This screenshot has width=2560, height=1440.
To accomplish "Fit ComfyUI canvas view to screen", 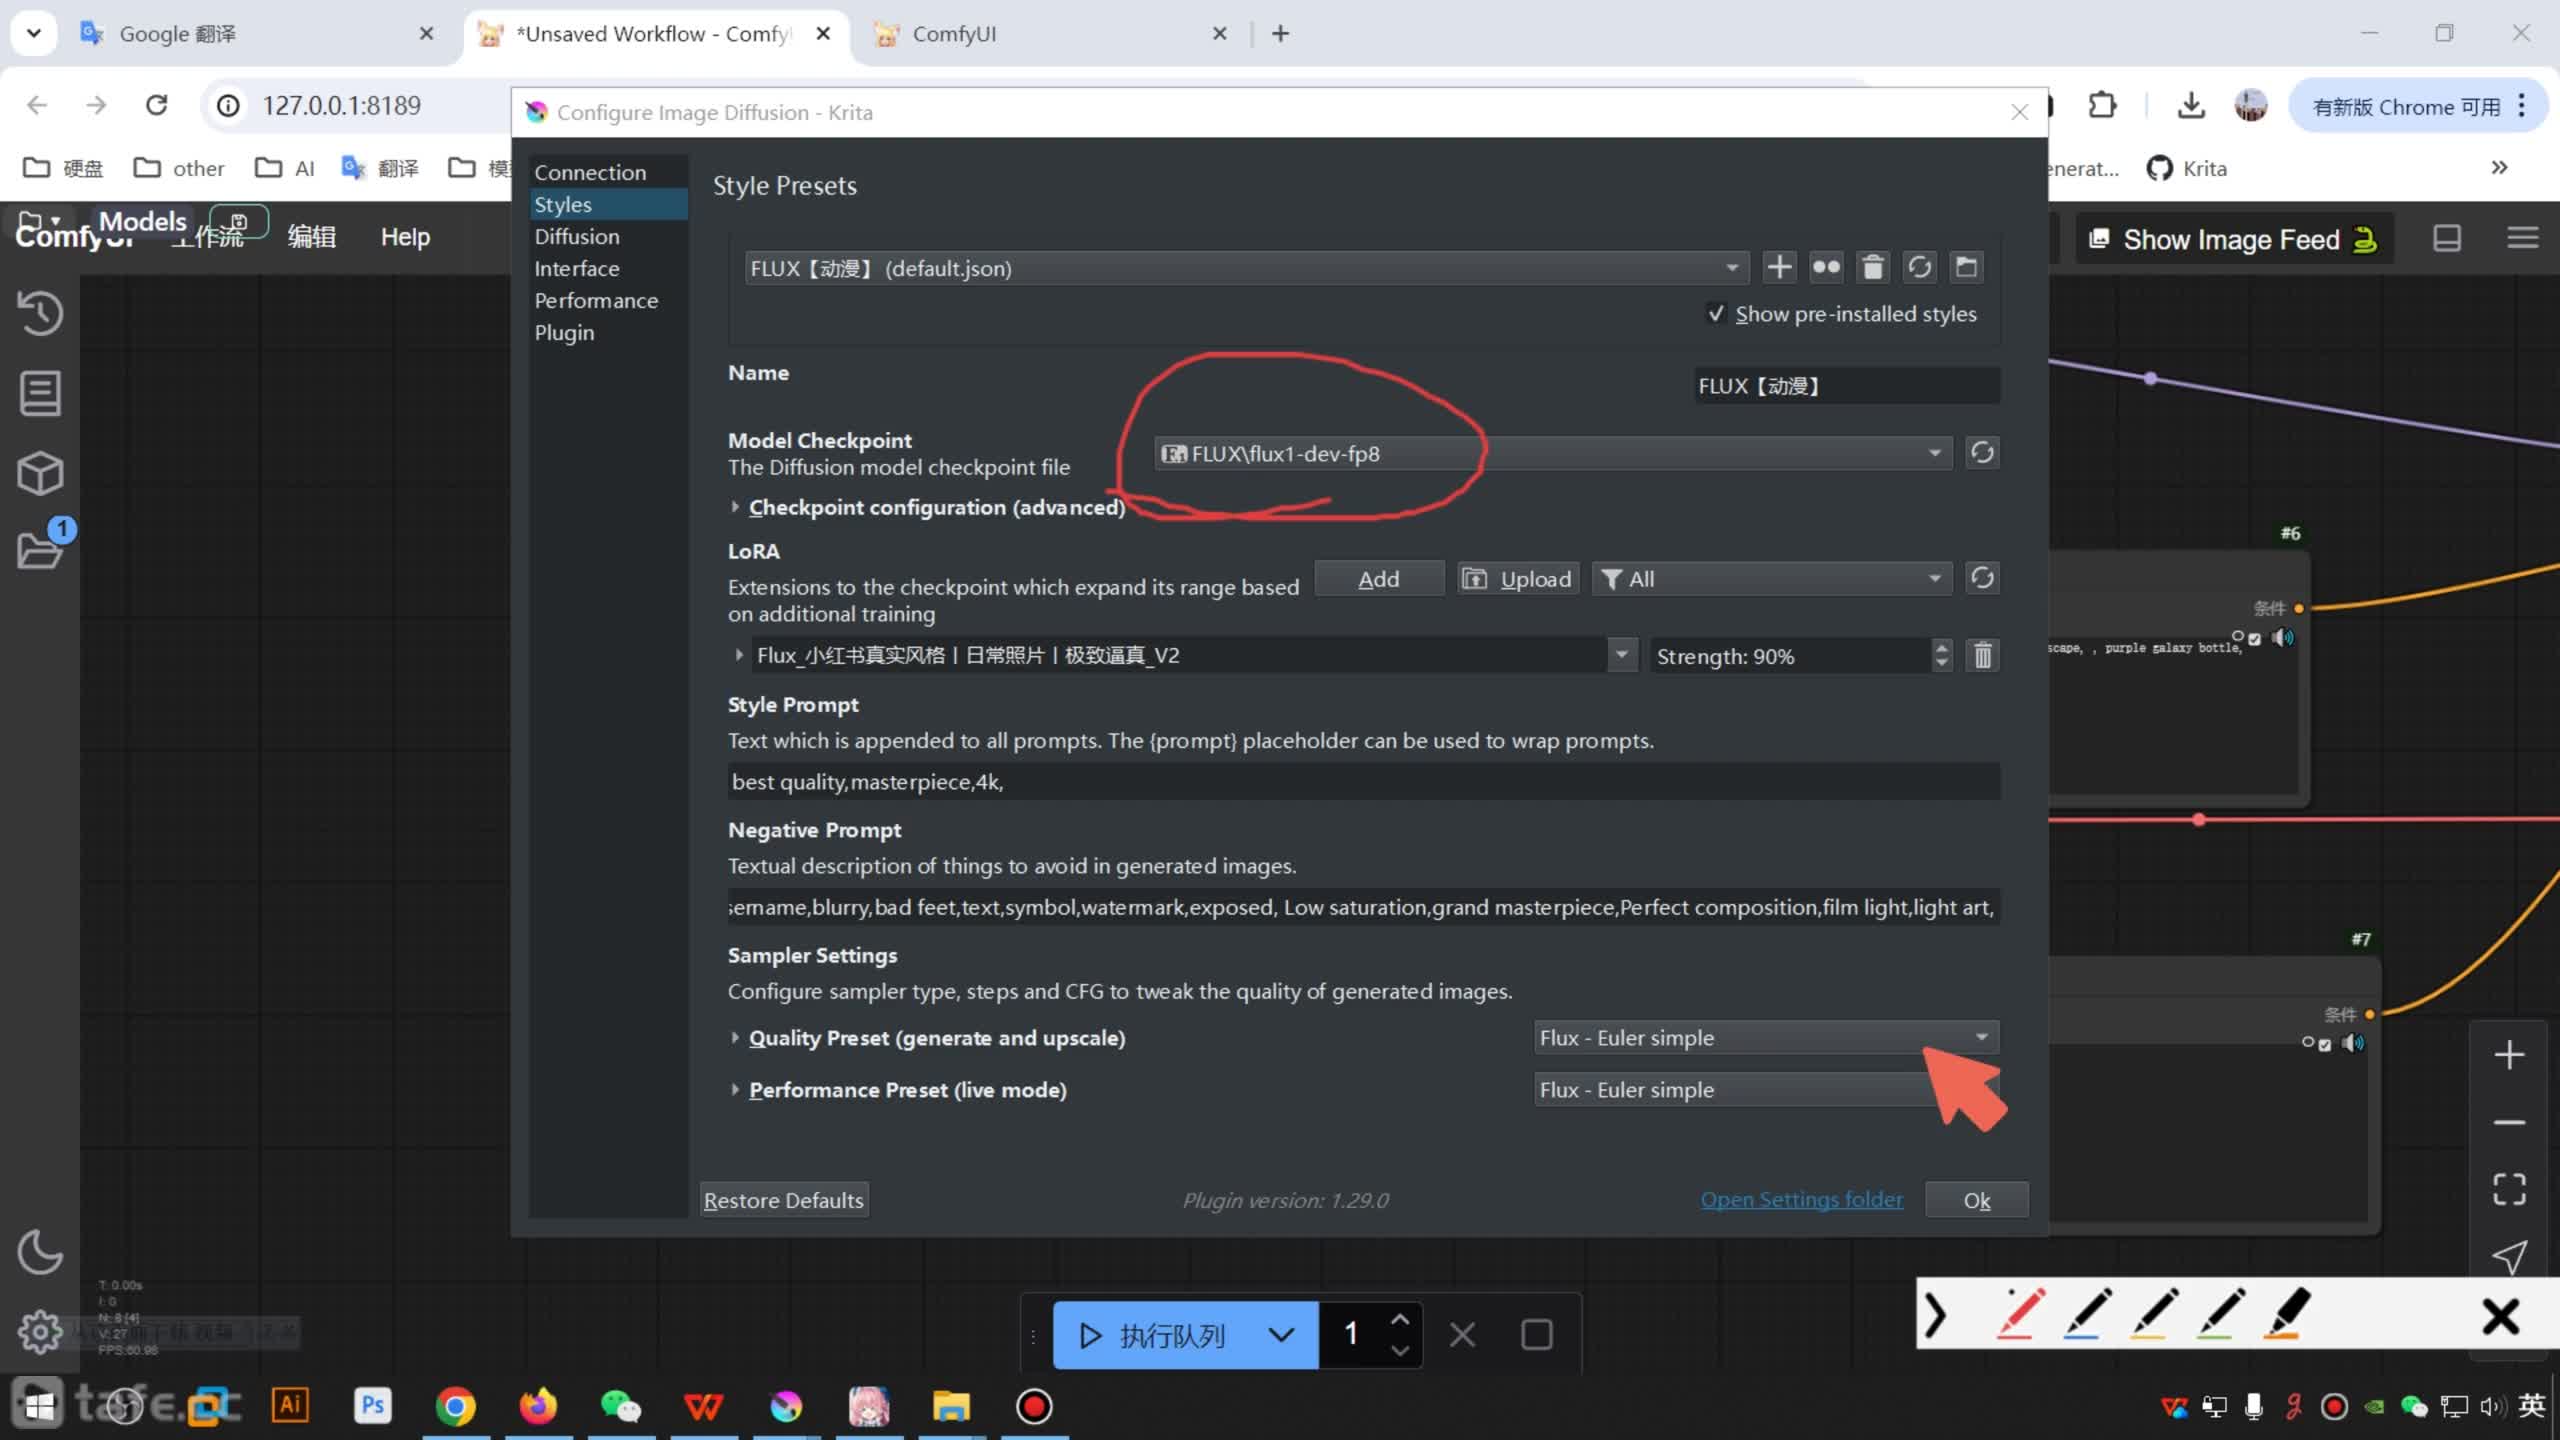I will click(2509, 1189).
